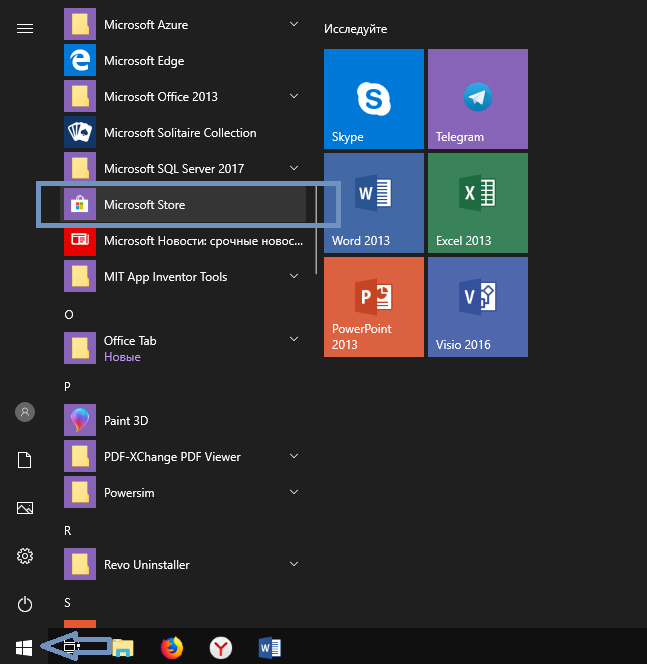
Task: Open Settings via the gear icon
Action: (x=25, y=556)
